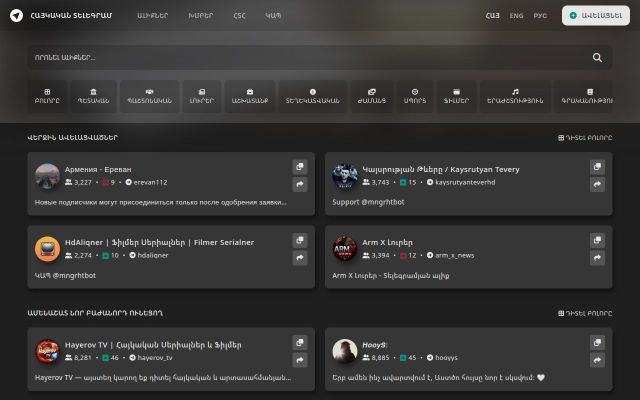Select the ԵՐԱԺՇՏՈՒԹՅՈՒՆ category tab
Viewport: 640px width, 400px height.
point(515,96)
